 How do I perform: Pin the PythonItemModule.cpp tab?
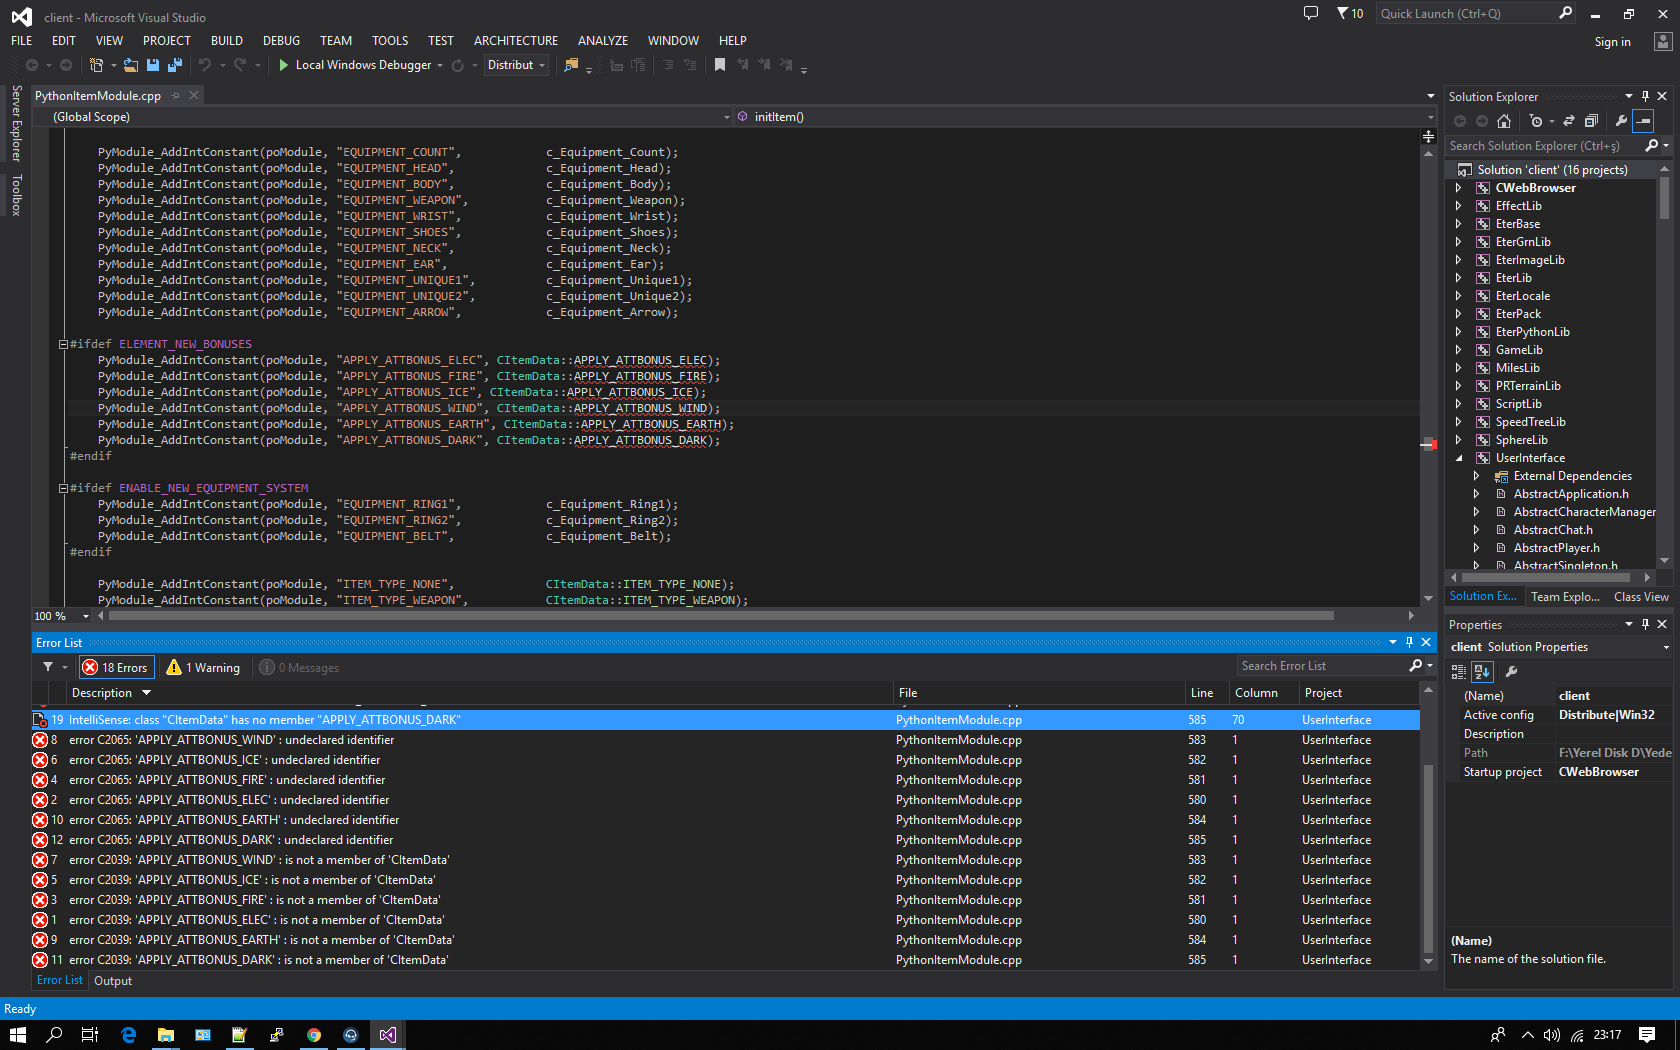click(176, 96)
